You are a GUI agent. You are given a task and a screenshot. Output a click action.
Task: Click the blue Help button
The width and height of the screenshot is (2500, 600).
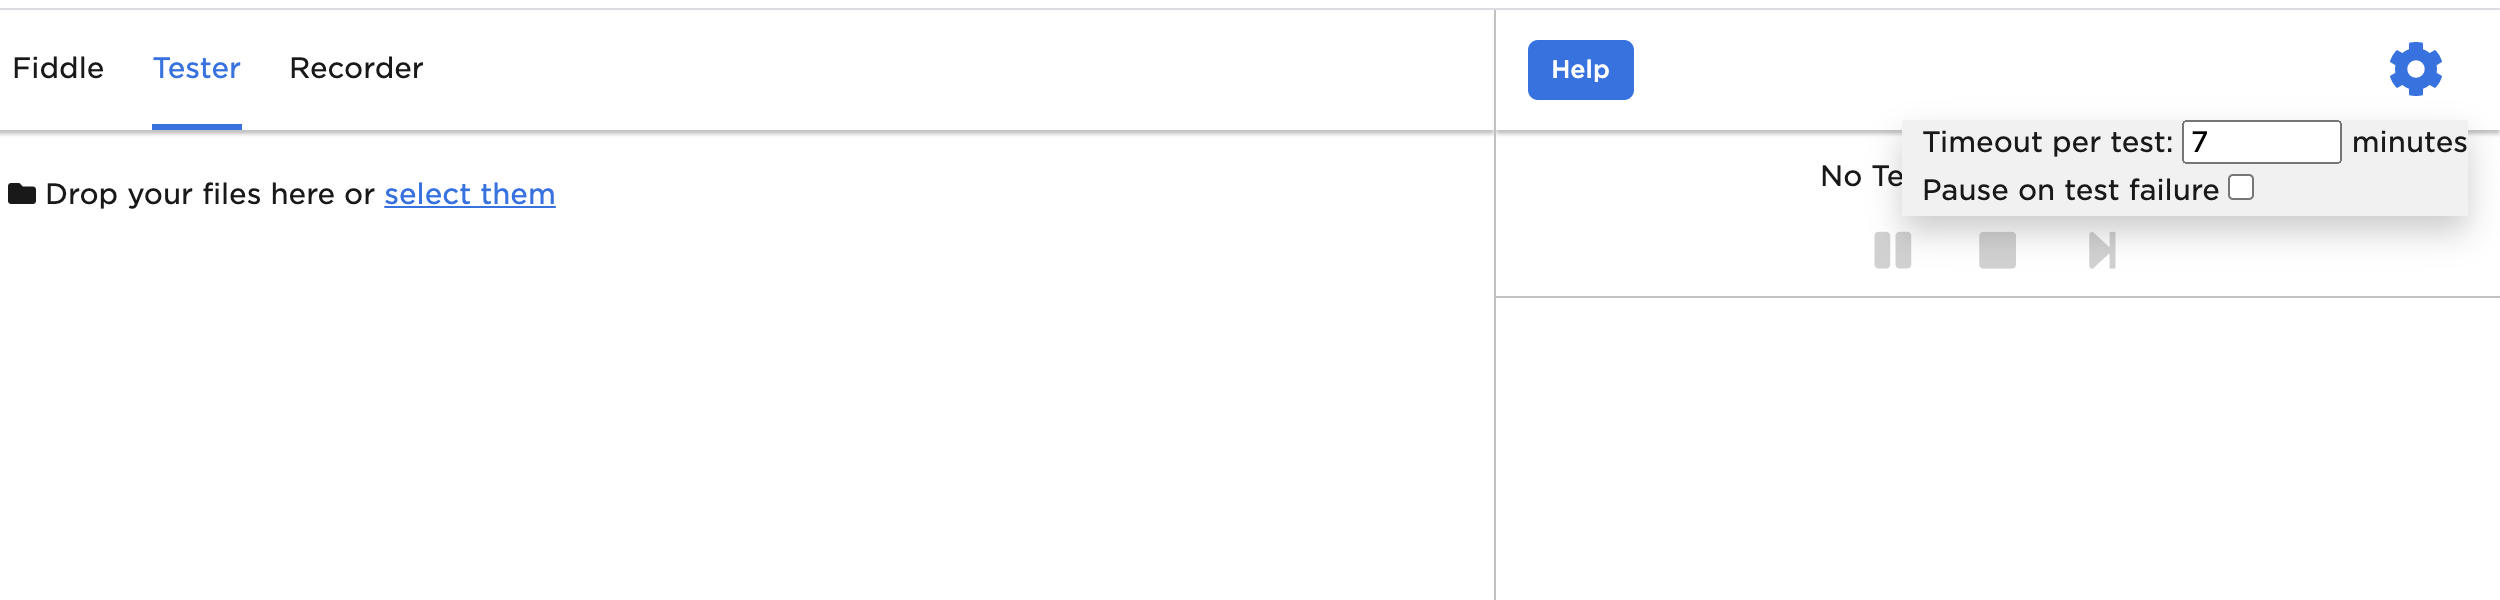(x=1580, y=70)
